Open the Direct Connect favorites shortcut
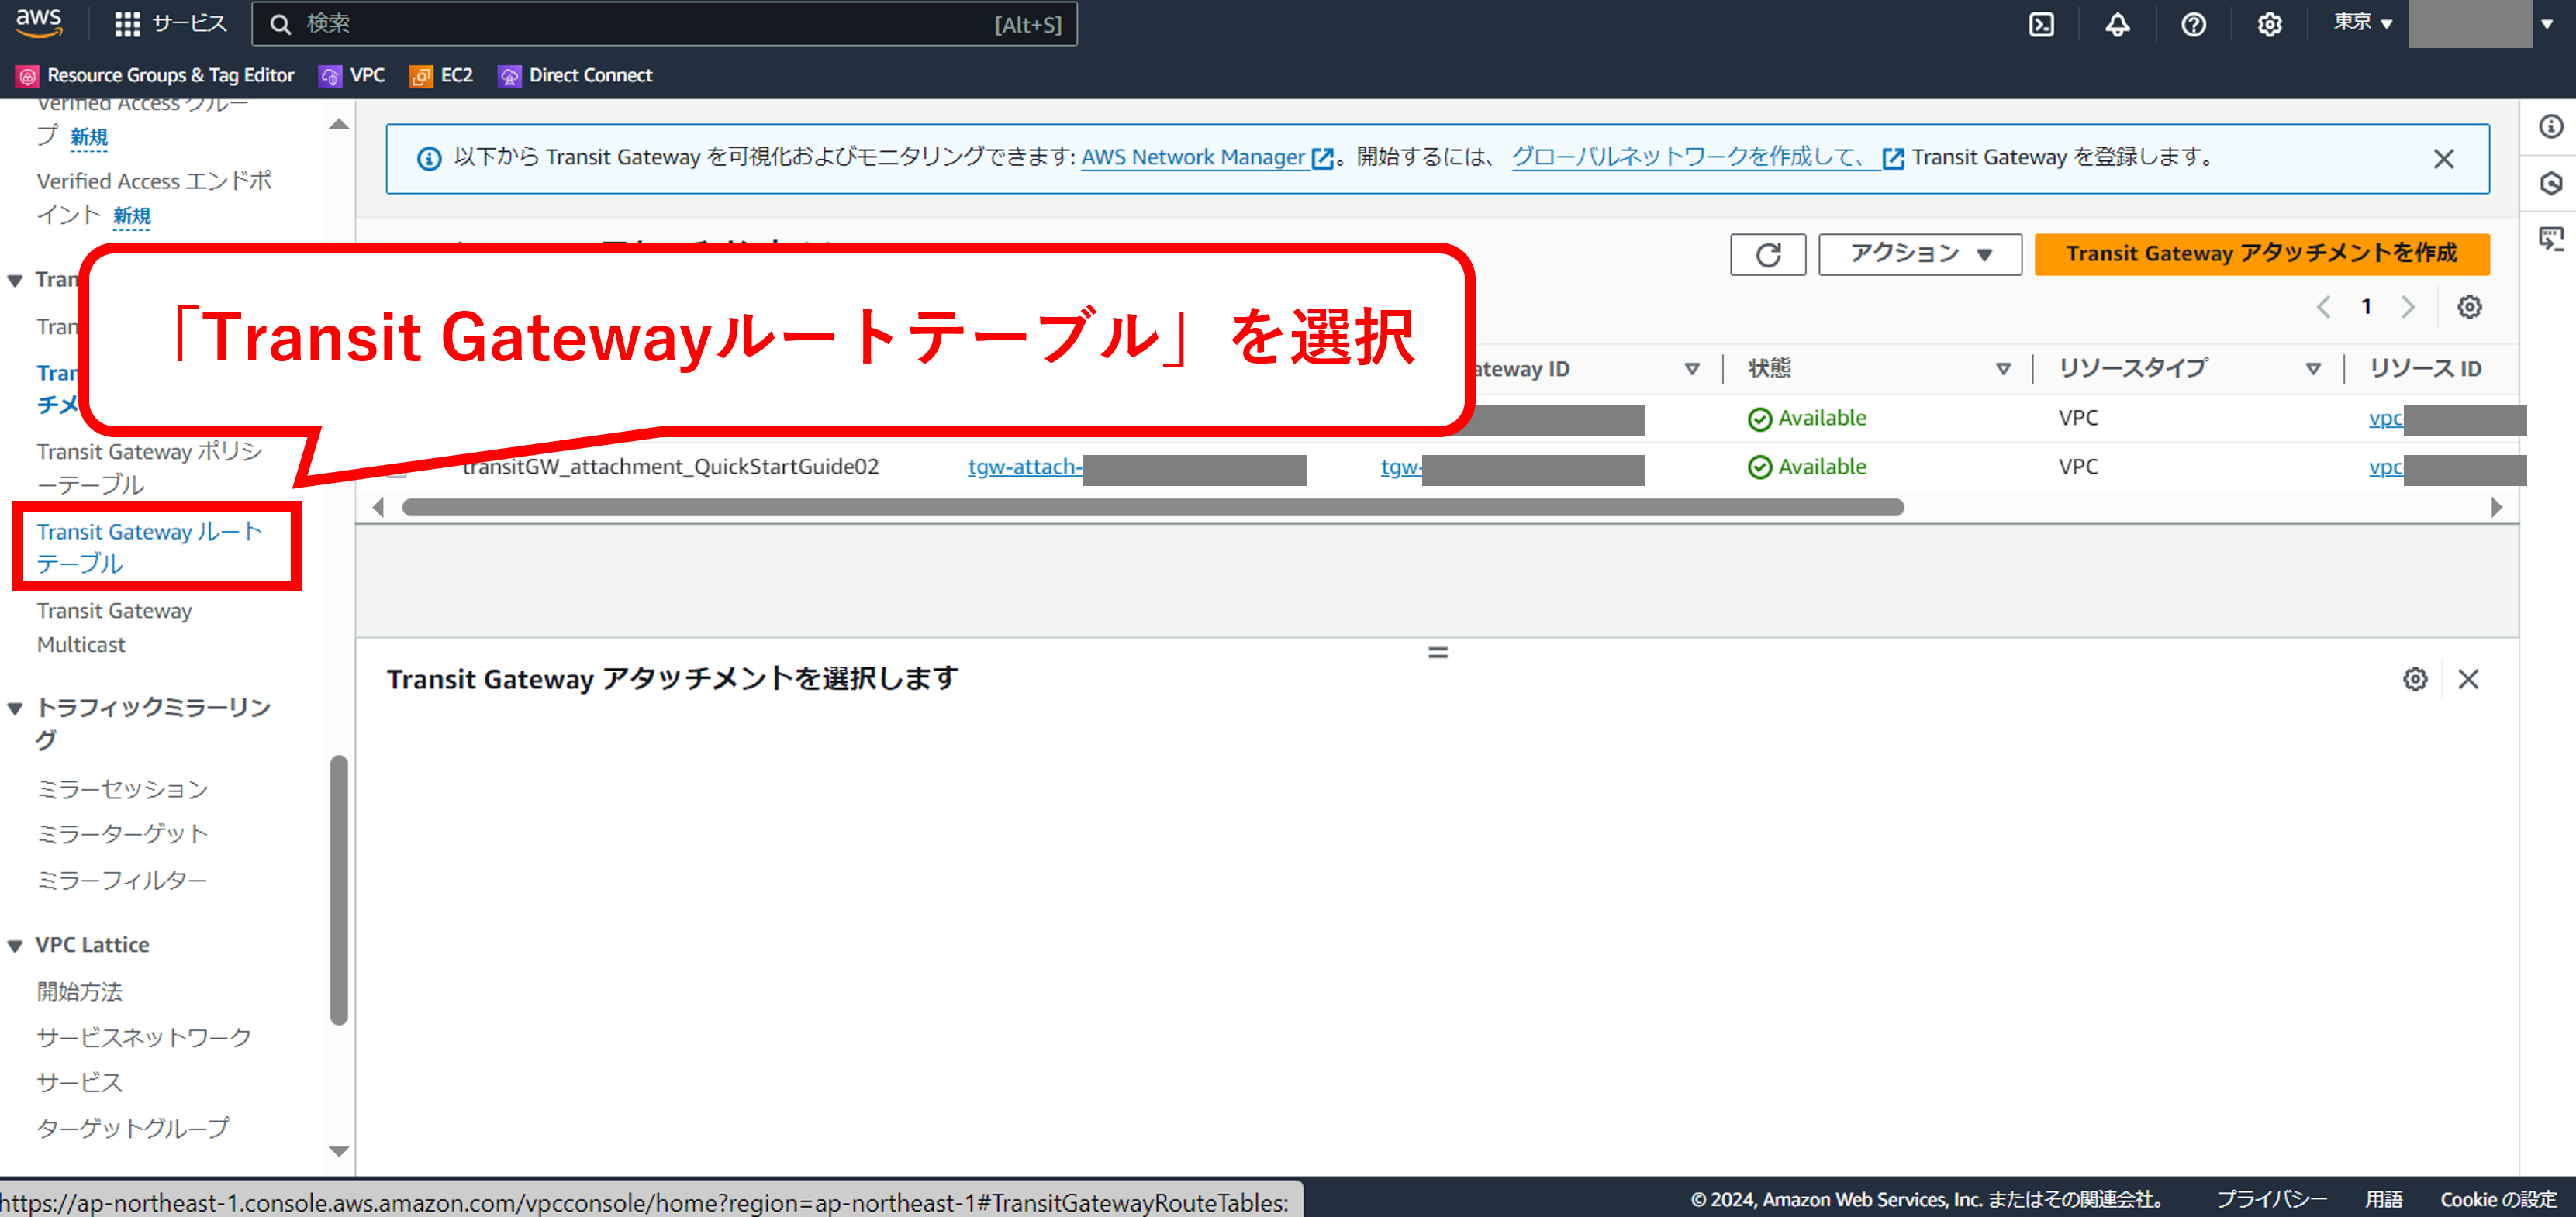Viewport: 2576px width, 1217px height. (575, 75)
